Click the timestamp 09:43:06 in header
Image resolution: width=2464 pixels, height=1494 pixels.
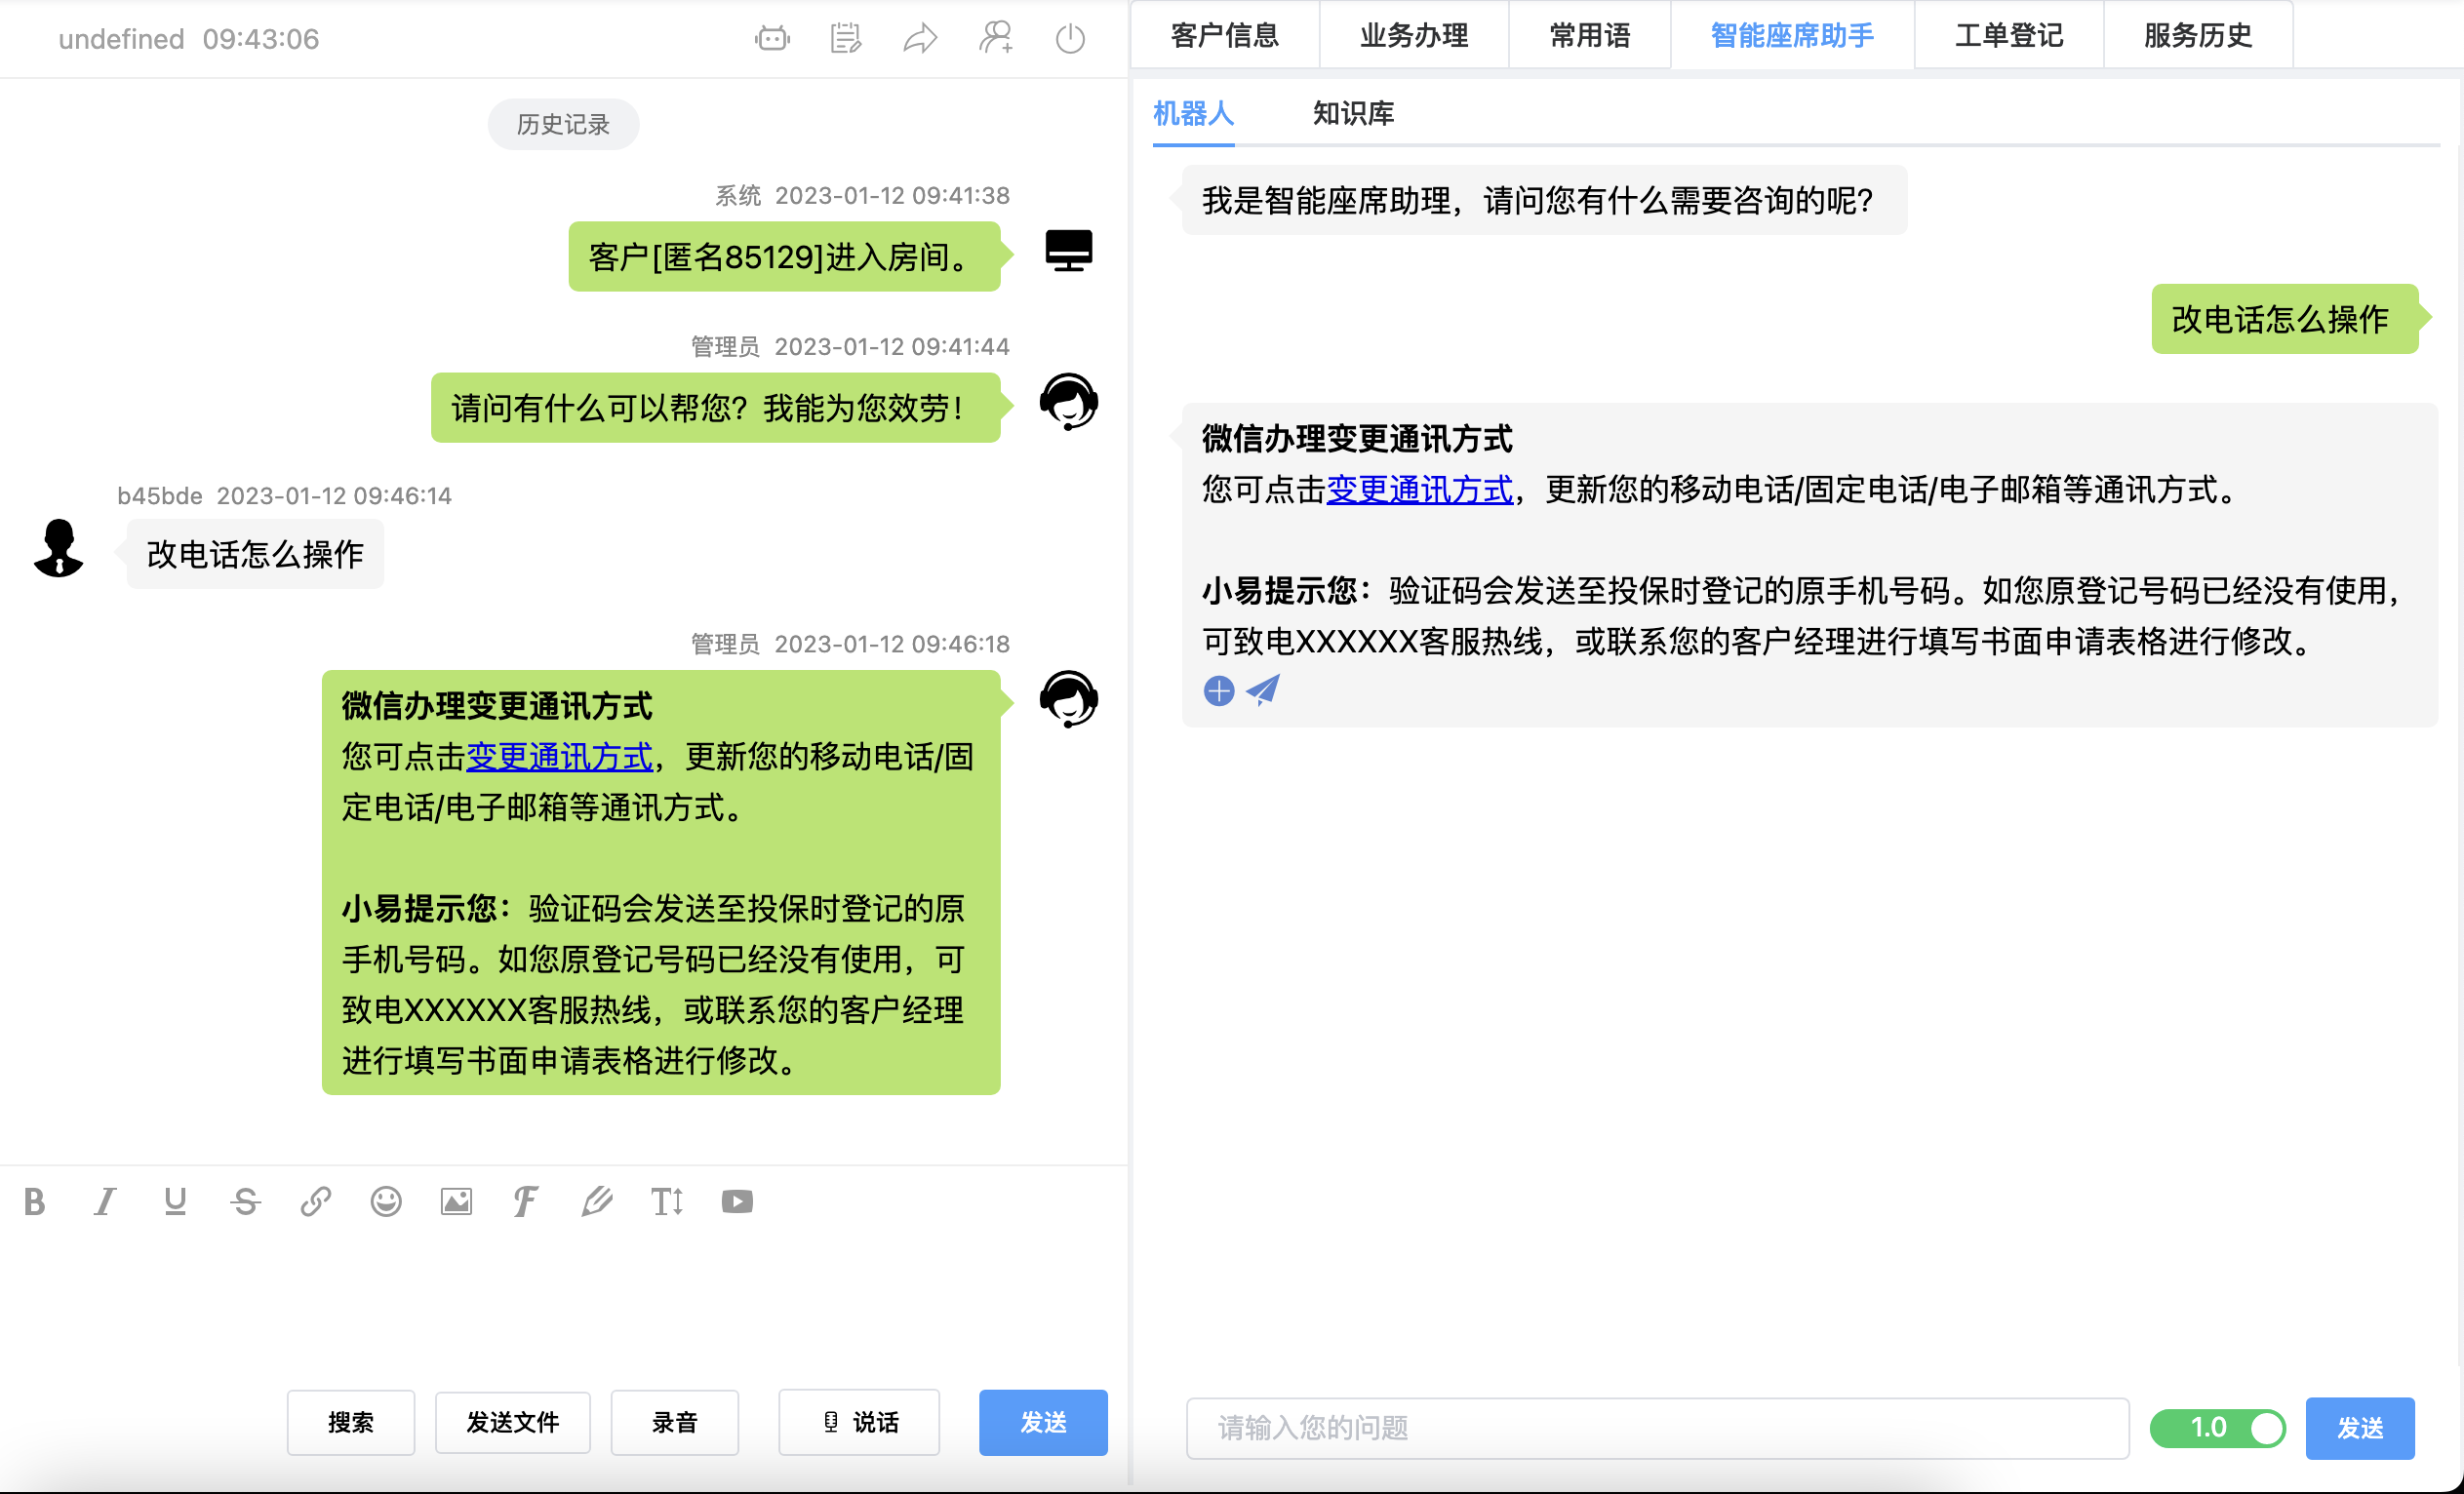coord(261,39)
